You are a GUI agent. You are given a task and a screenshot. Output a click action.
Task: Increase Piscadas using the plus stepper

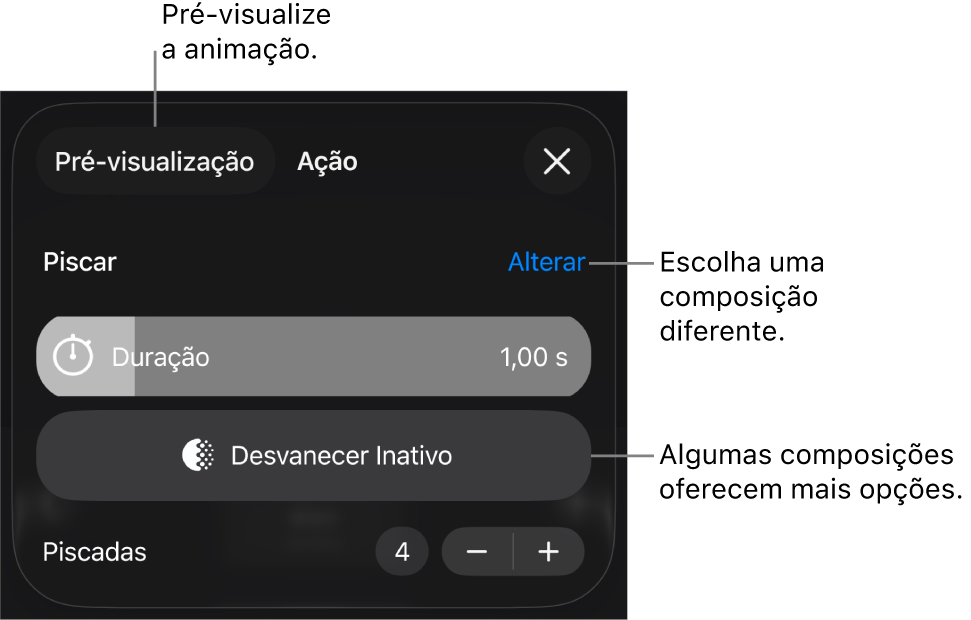pyautogui.click(x=551, y=551)
